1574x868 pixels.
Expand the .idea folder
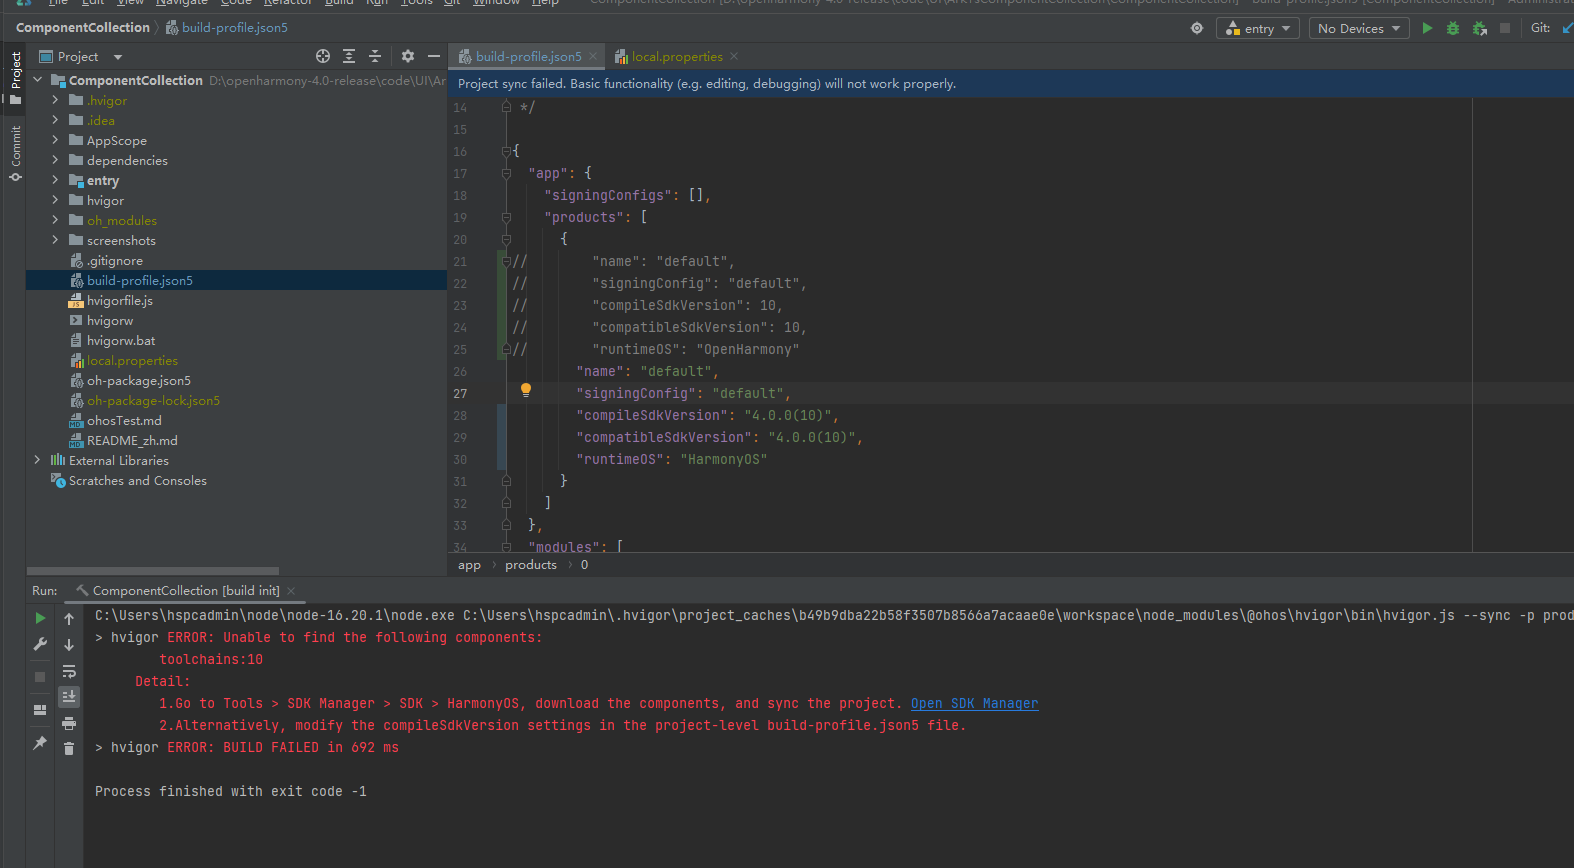click(x=55, y=120)
